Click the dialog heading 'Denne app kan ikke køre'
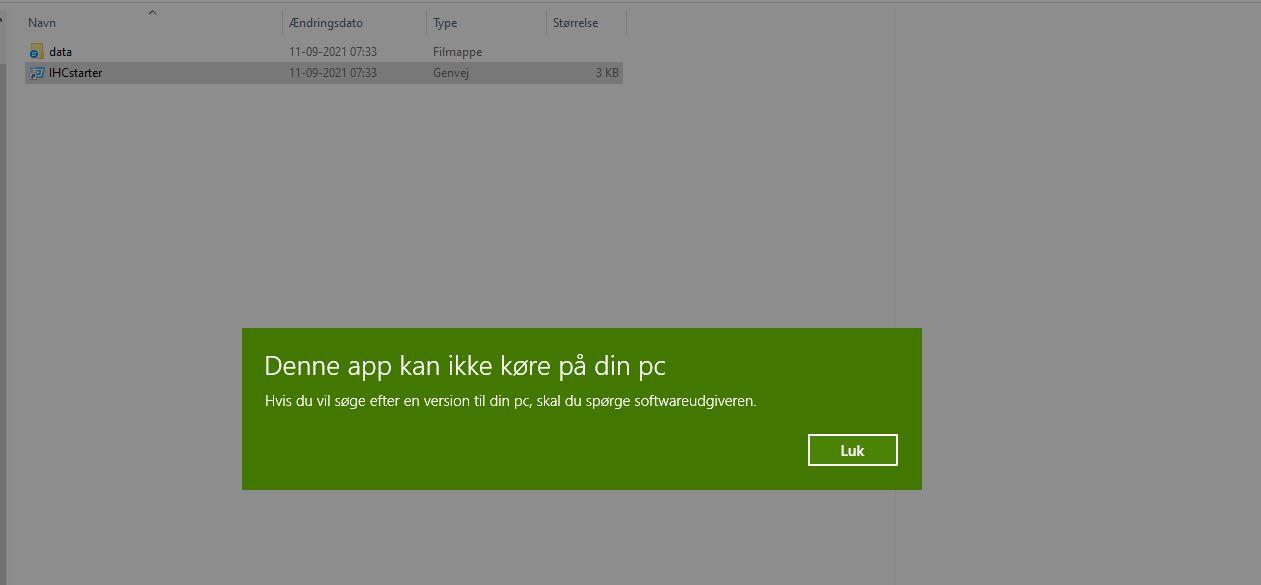Screen dimensions: 1261x585 464,366
